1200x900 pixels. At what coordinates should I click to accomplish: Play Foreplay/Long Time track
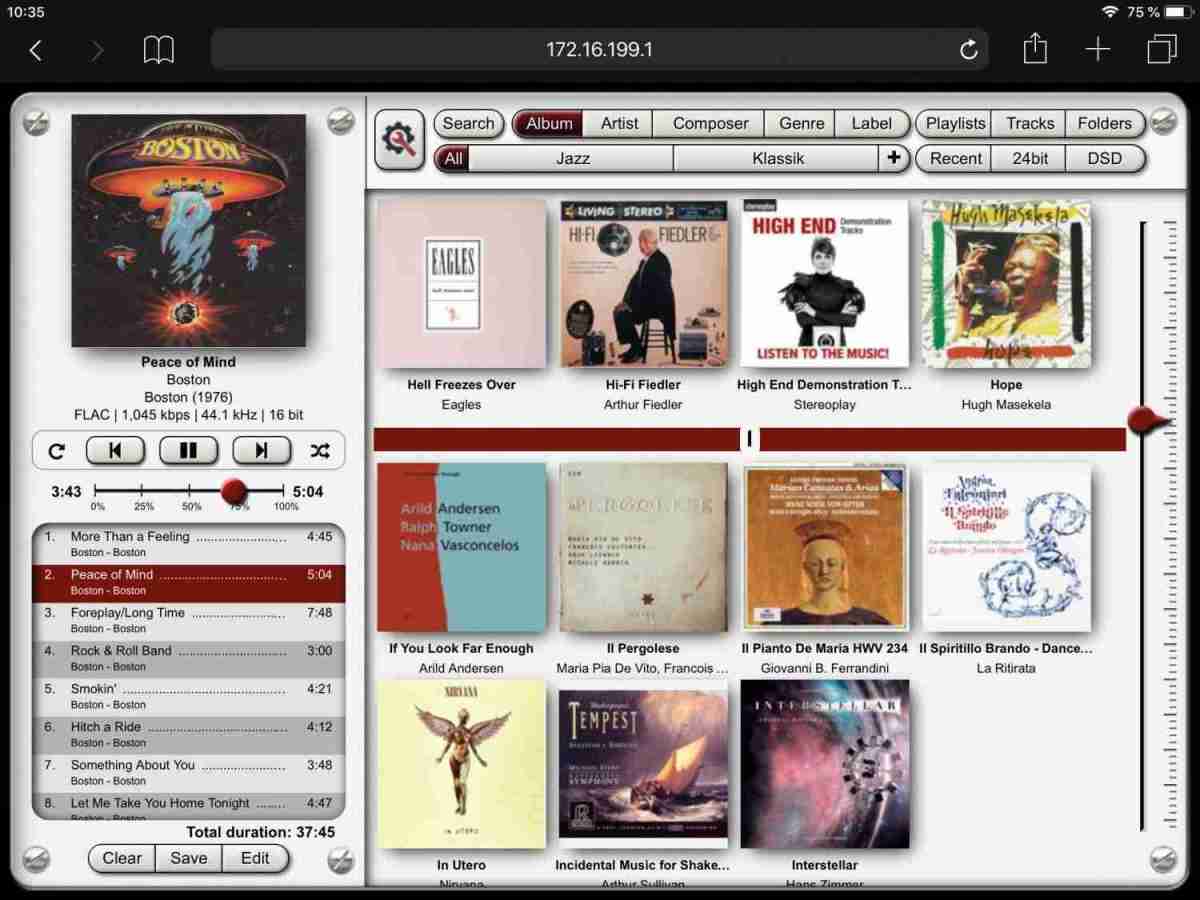click(x=189, y=620)
